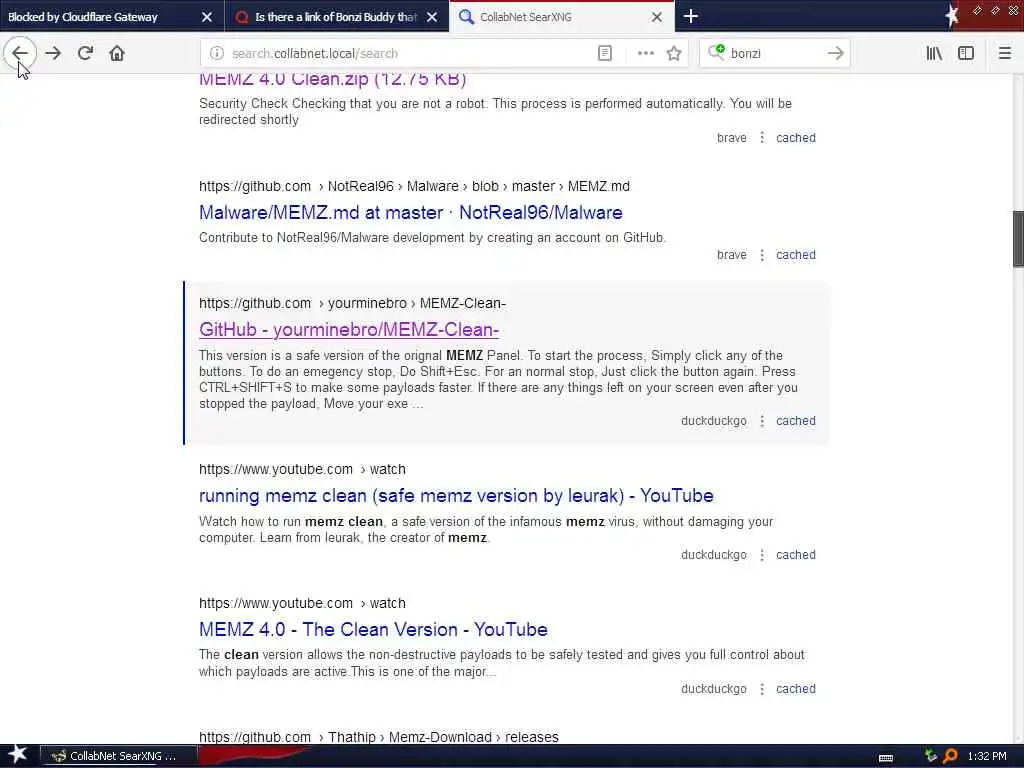Viewport: 1024px width, 768px height.
Task: Open cached link for The Clean Version result
Action: [x=795, y=688]
